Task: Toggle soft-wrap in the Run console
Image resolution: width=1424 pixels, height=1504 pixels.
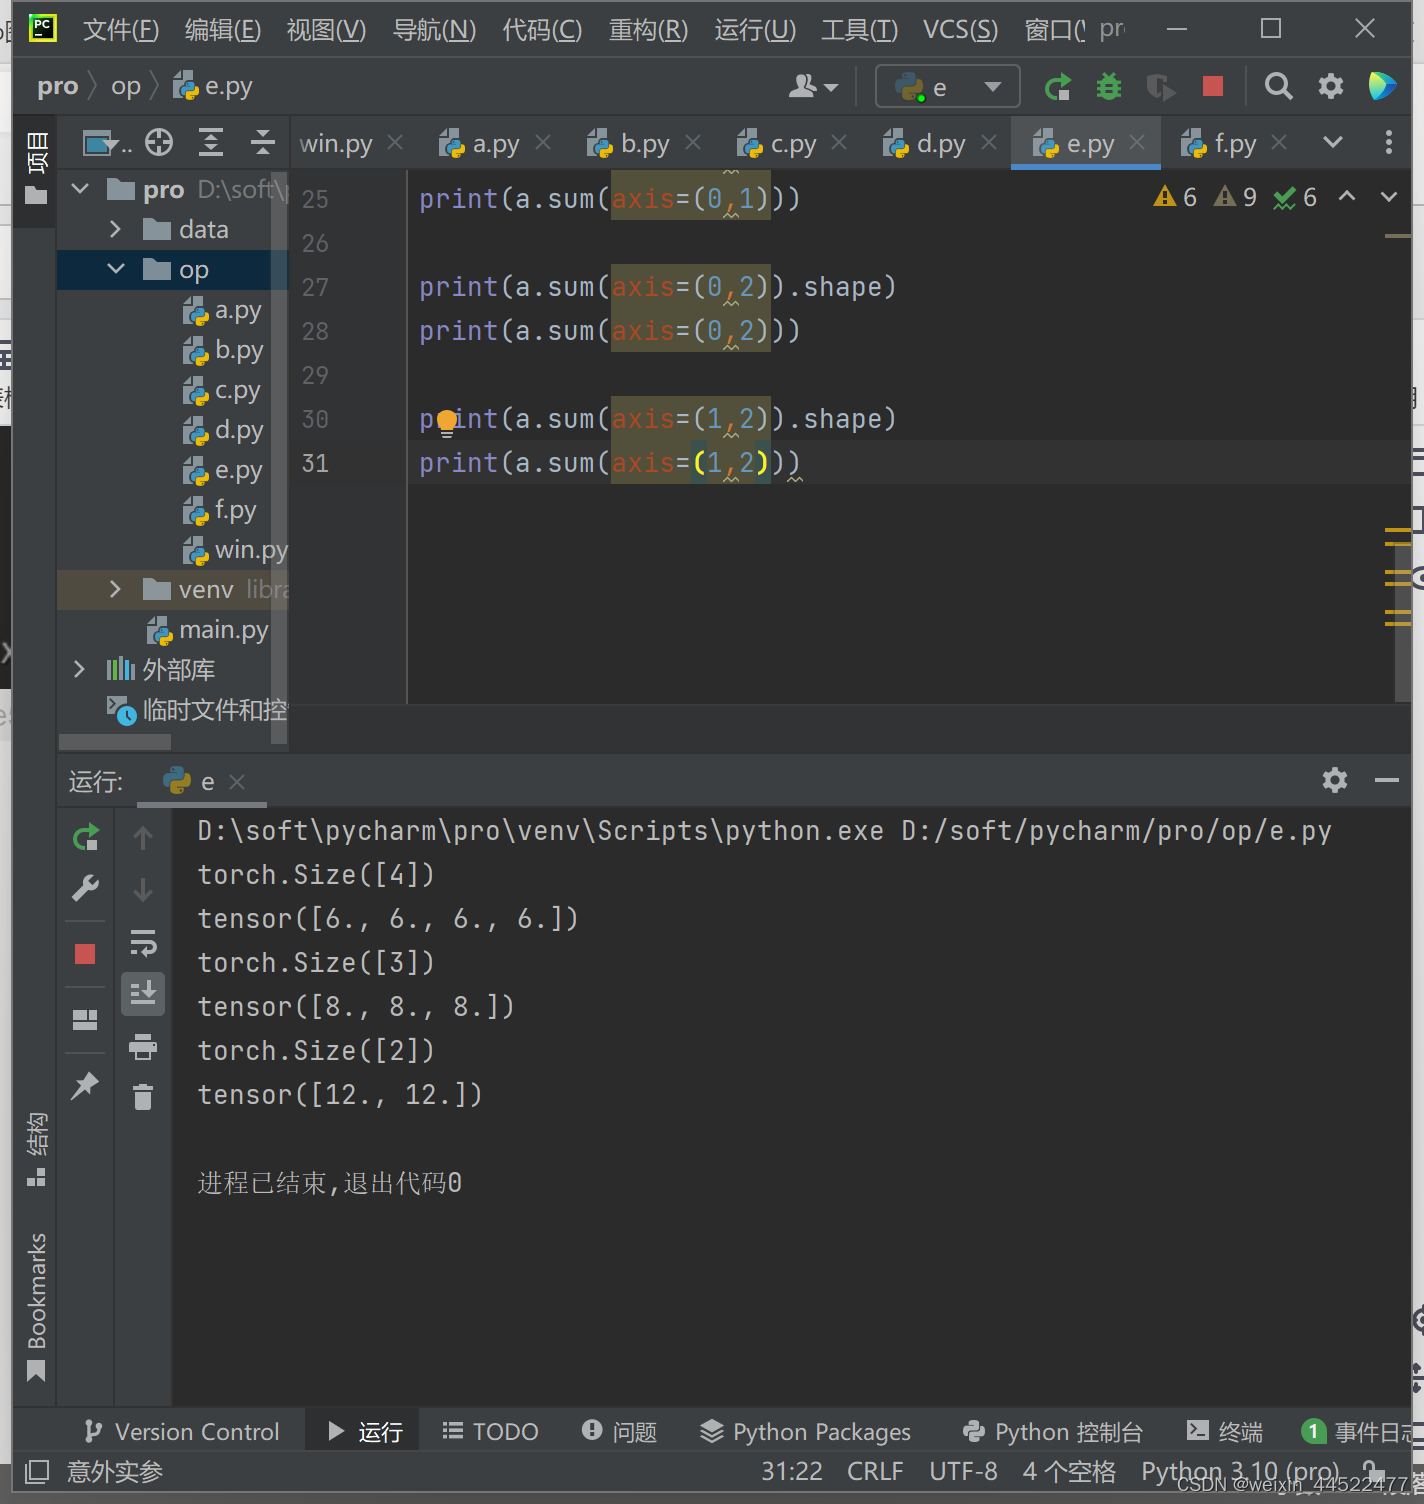Action: (143, 942)
